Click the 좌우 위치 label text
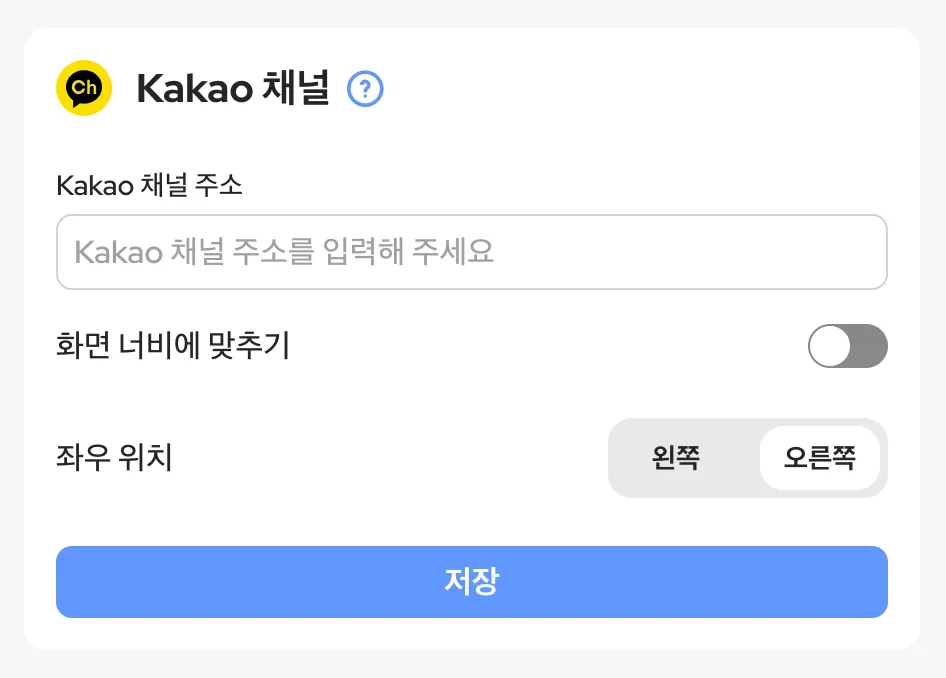Screen dimensions: 946x678 tap(114, 458)
